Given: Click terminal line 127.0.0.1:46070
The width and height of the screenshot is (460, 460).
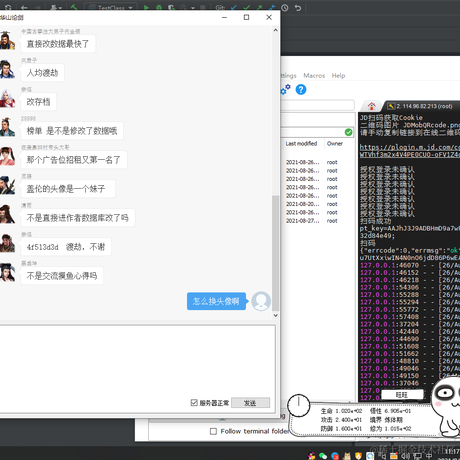Looking at the screenshot, I should 410,265.
